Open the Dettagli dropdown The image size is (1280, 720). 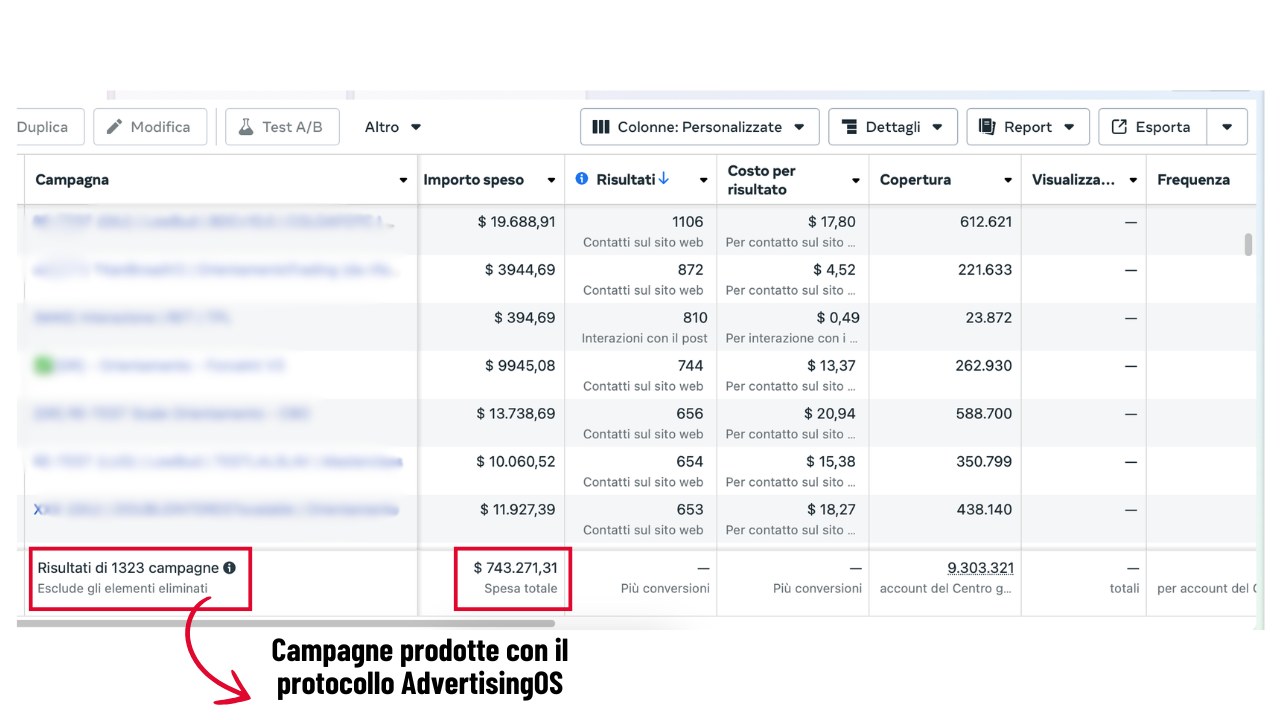pos(893,127)
